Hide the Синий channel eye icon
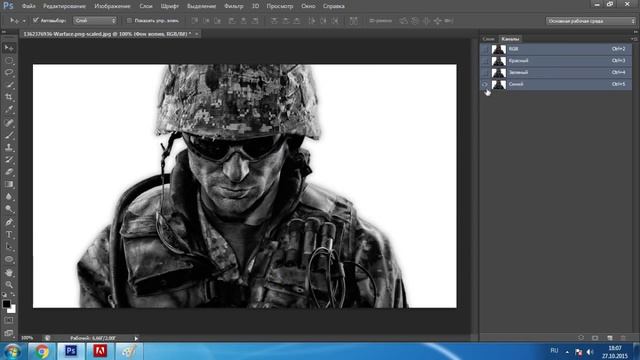 point(485,84)
